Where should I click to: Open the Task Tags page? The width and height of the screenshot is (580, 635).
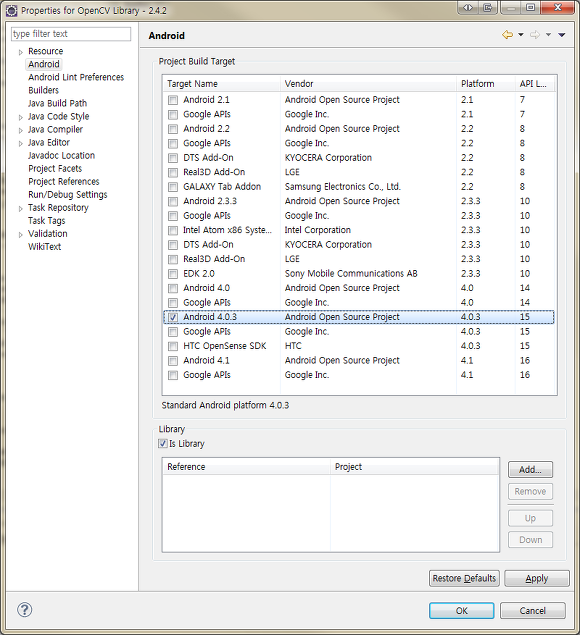(x=47, y=220)
